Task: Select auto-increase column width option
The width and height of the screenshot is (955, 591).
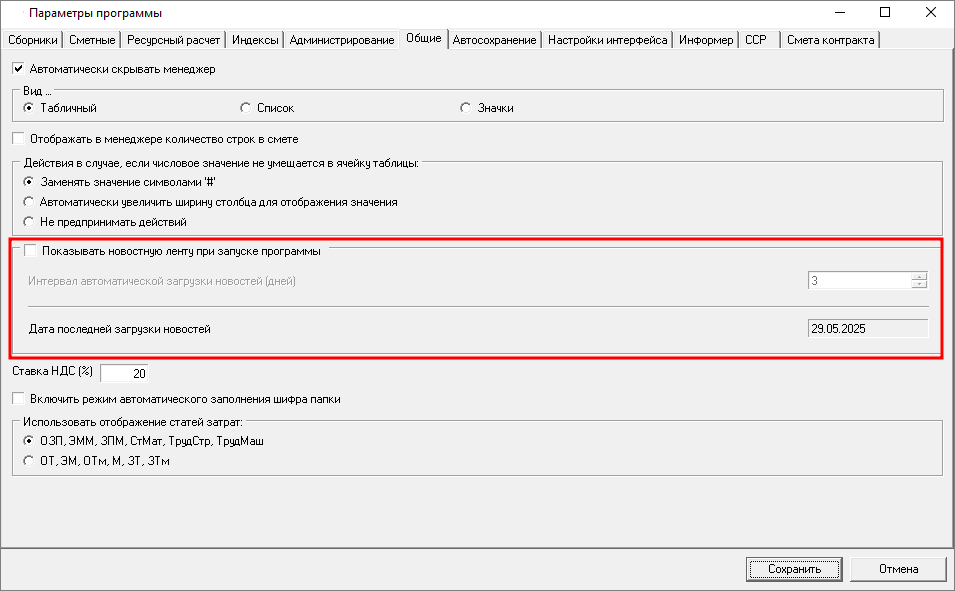Action: (x=29, y=202)
